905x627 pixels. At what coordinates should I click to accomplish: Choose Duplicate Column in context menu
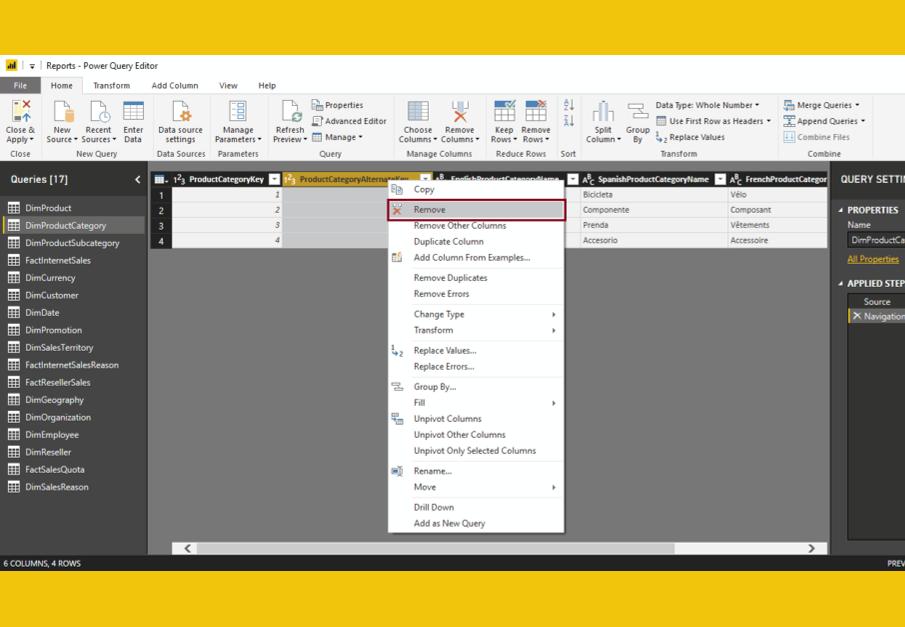click(448, 241)
